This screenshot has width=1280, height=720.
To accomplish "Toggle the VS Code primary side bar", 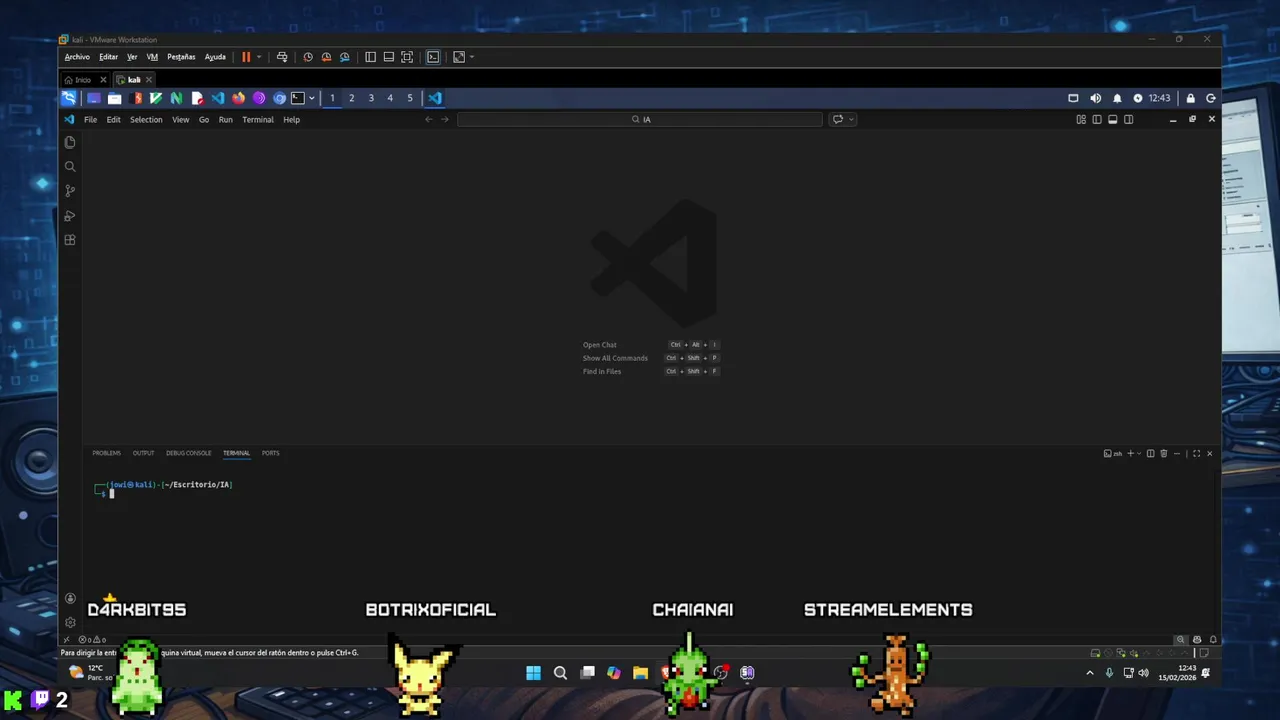I will (1097, 119).
